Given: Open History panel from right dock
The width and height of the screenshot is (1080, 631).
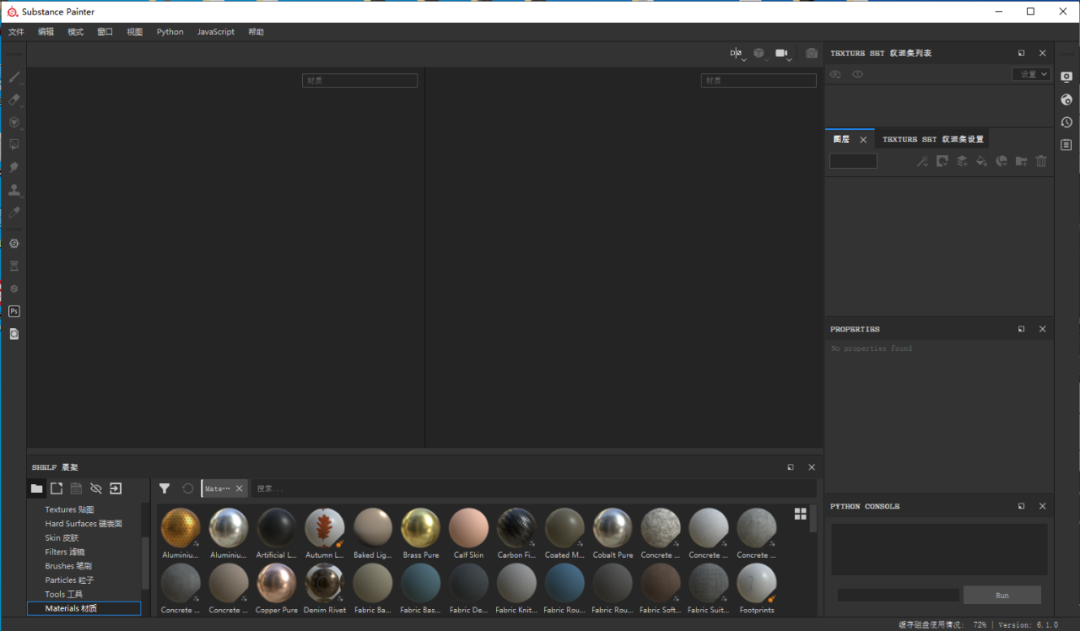Looking at the screenshot, I should coord(1066,123).
